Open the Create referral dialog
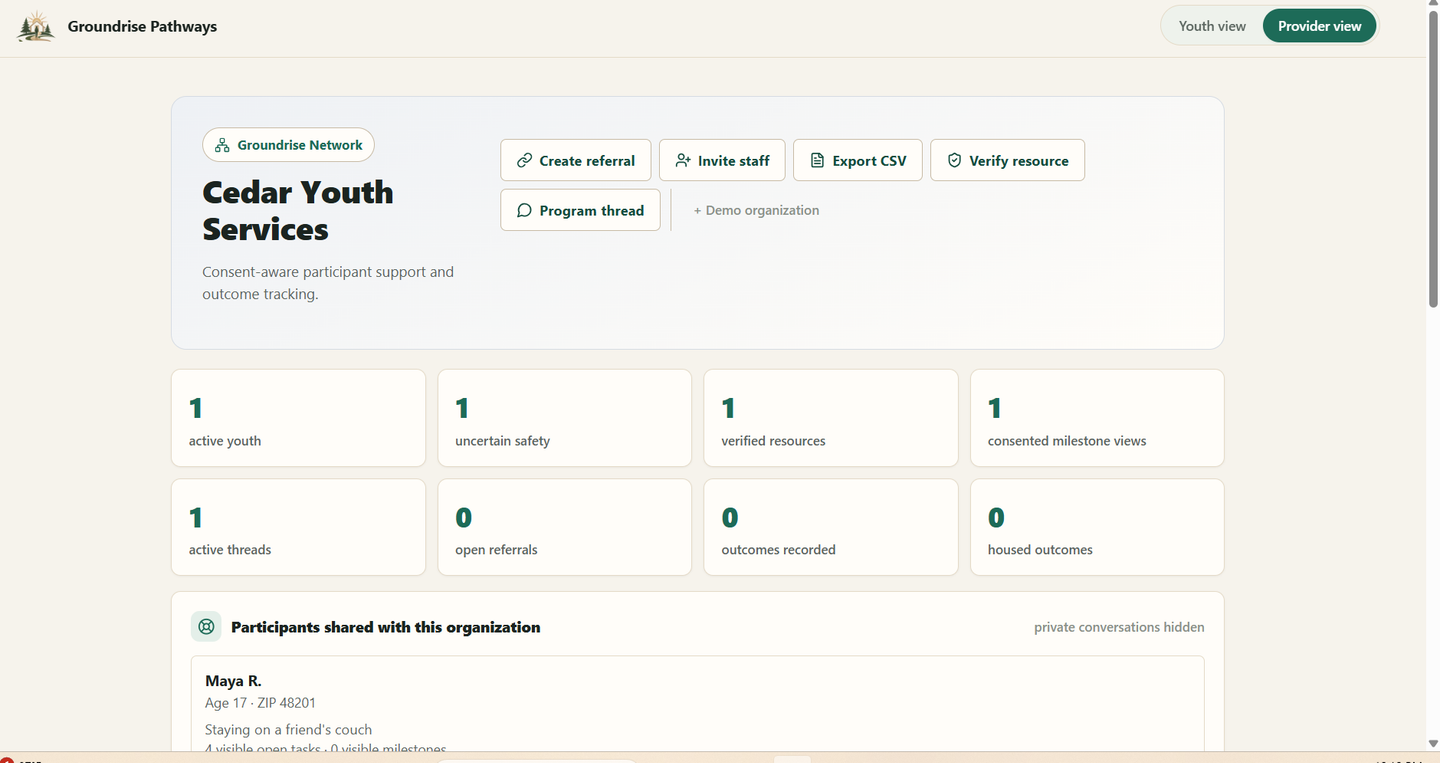This screenshot has height=763, width=1440. click(576, 160)
